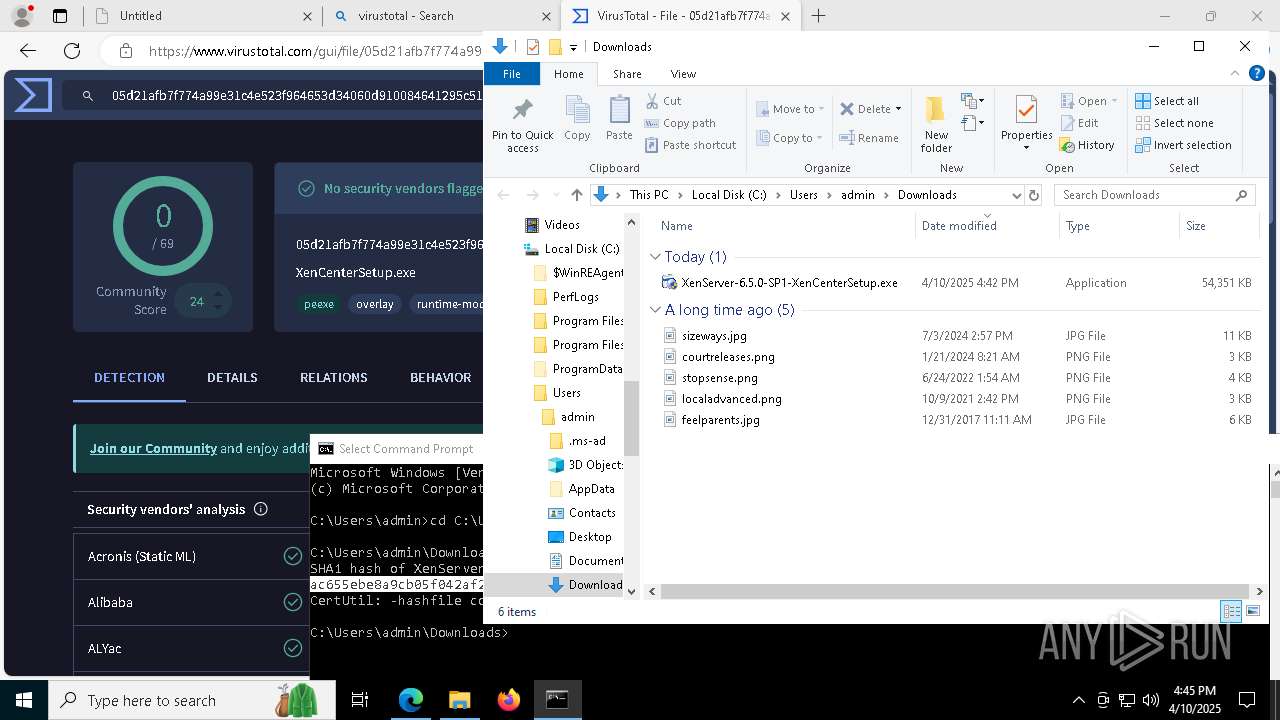Collapse the Explorer ribbon with chevron

1237,74
